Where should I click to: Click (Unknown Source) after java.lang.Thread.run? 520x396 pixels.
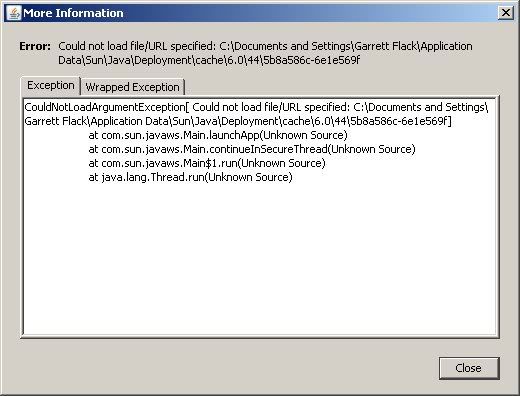tap(249, 177)
